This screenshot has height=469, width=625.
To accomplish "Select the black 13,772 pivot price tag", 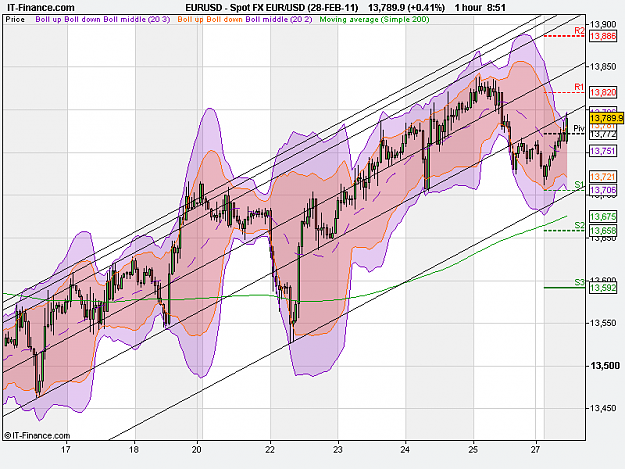I will pyautogui.click(x=603, y=134).
